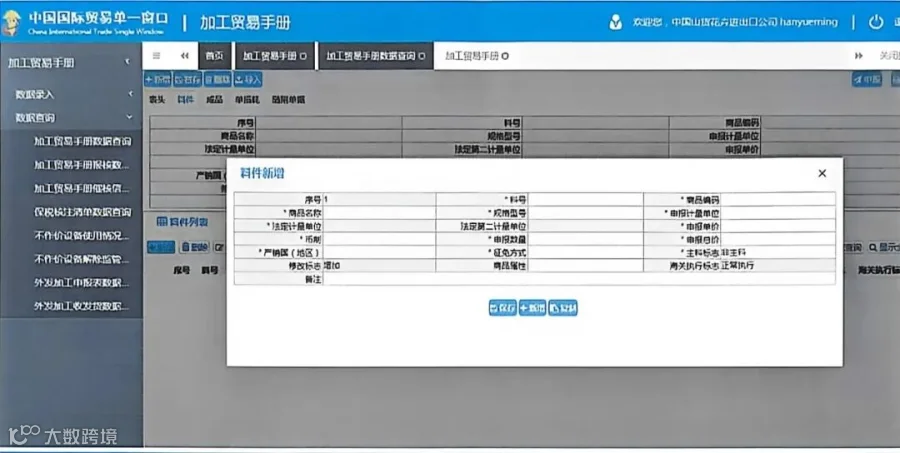Click the 海关执行标志 field showing 正常执行
The width and height of the screenshot is (900, 453).
pos(778,266)
